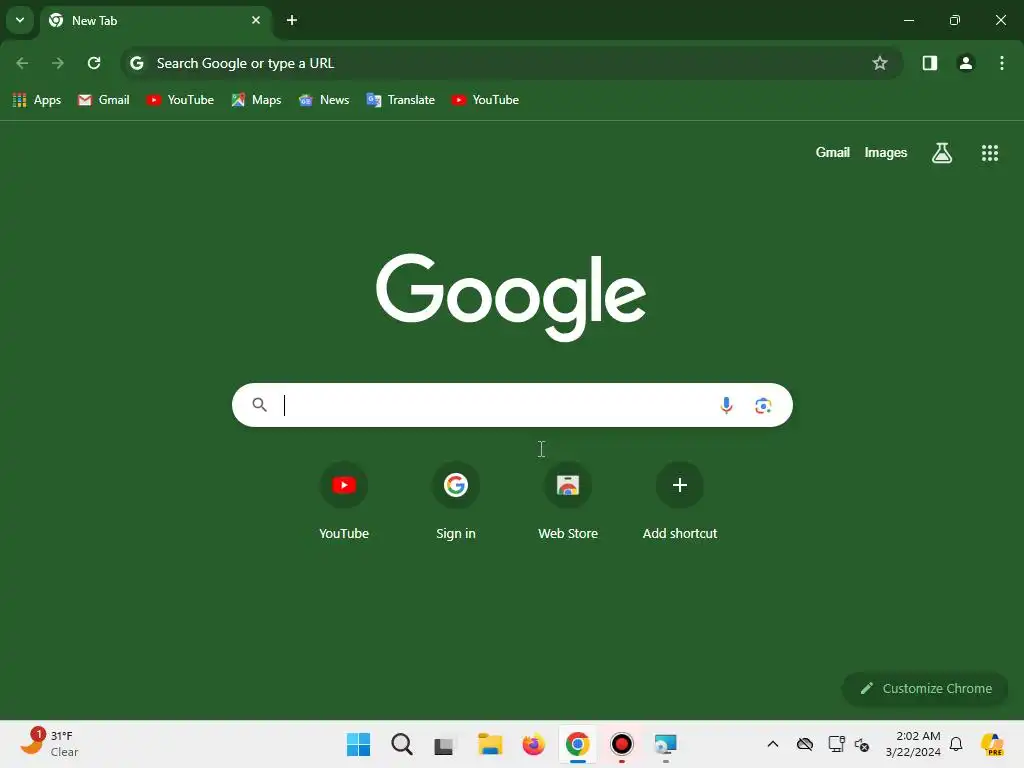
Task: Click Gmail link at top right of page
Action: pyautogui.click(x=832, y=153)
